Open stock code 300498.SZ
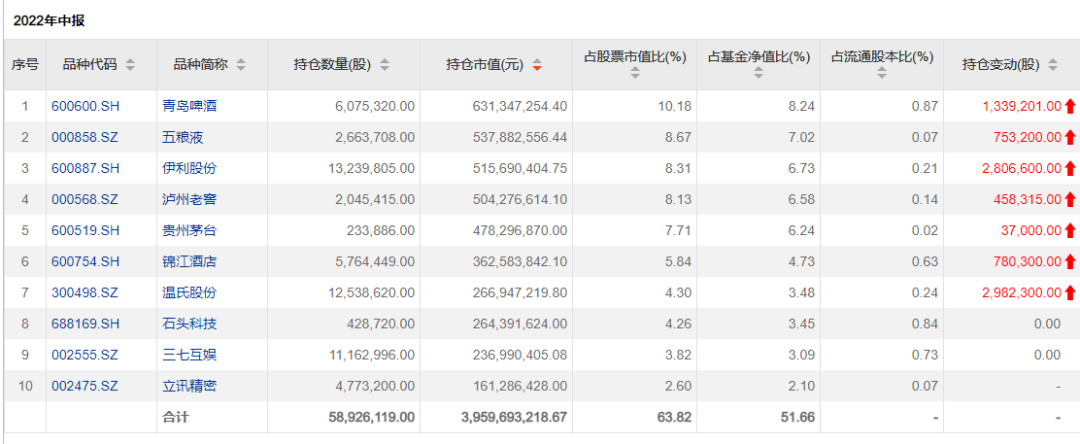1080x444 pixels. point(85,293)
